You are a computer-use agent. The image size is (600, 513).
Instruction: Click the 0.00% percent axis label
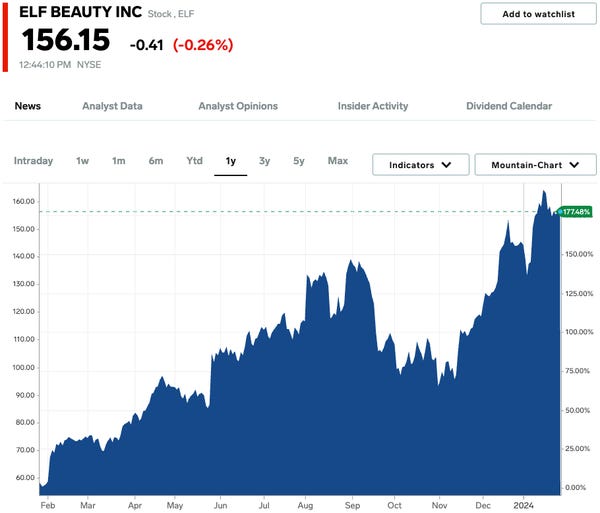pyautogui.click(x=576, y=487)
